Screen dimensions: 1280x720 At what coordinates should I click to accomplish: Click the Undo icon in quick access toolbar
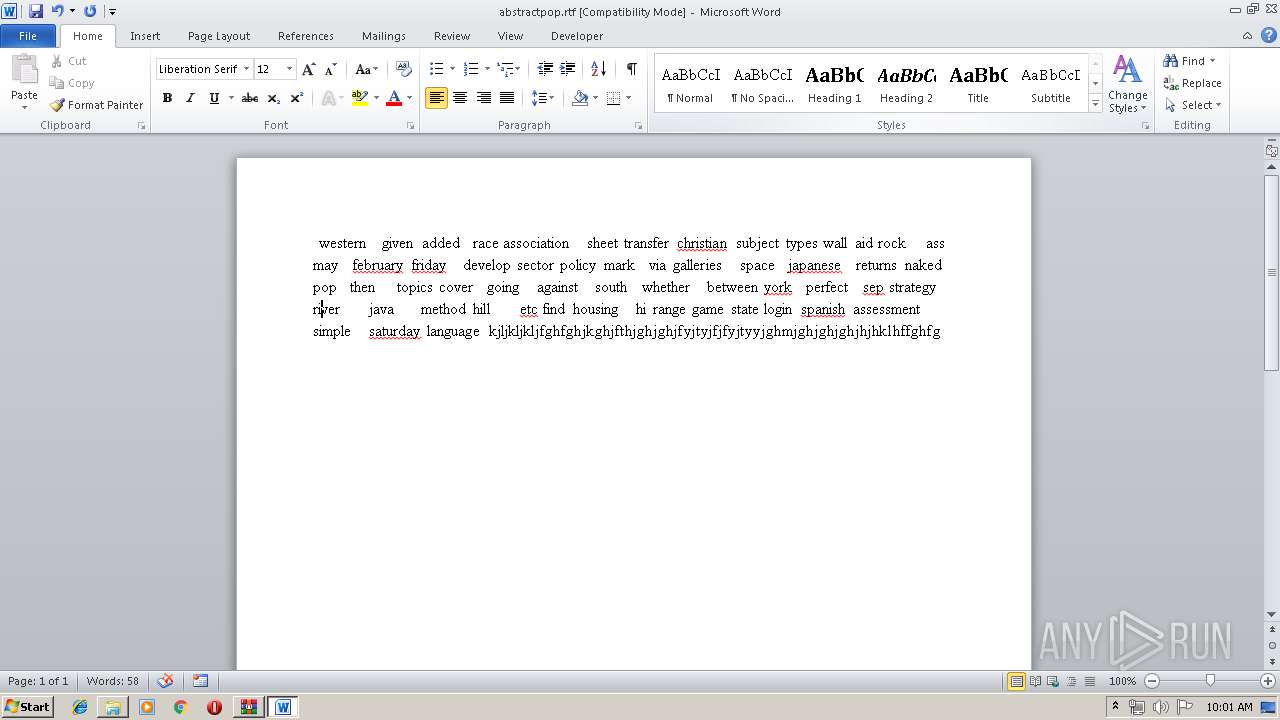click(x=57, y=11)
